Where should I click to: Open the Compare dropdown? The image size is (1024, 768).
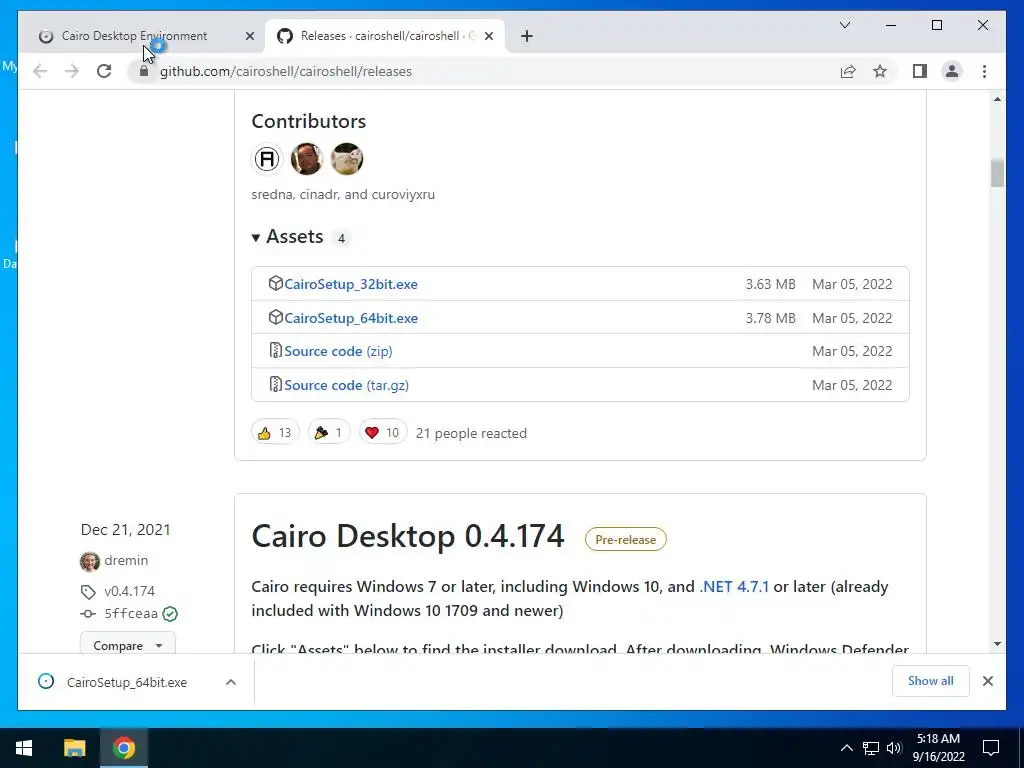[x=127, y=645]
